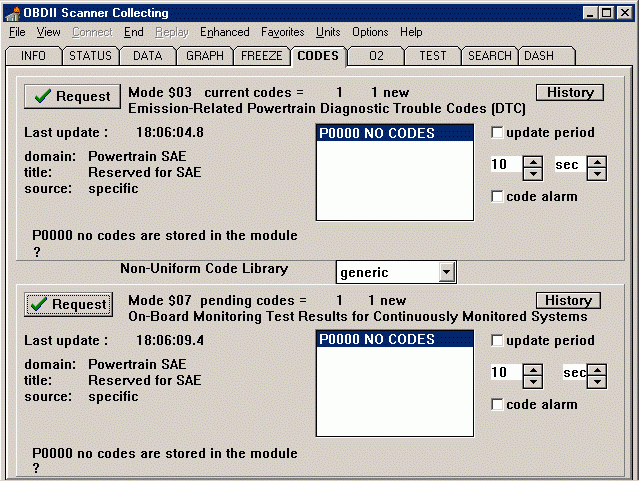Screen dimensions: 639x481
Task: Switch to the STATUS tab
Action: pyautogui.click(x=90, y=56)
